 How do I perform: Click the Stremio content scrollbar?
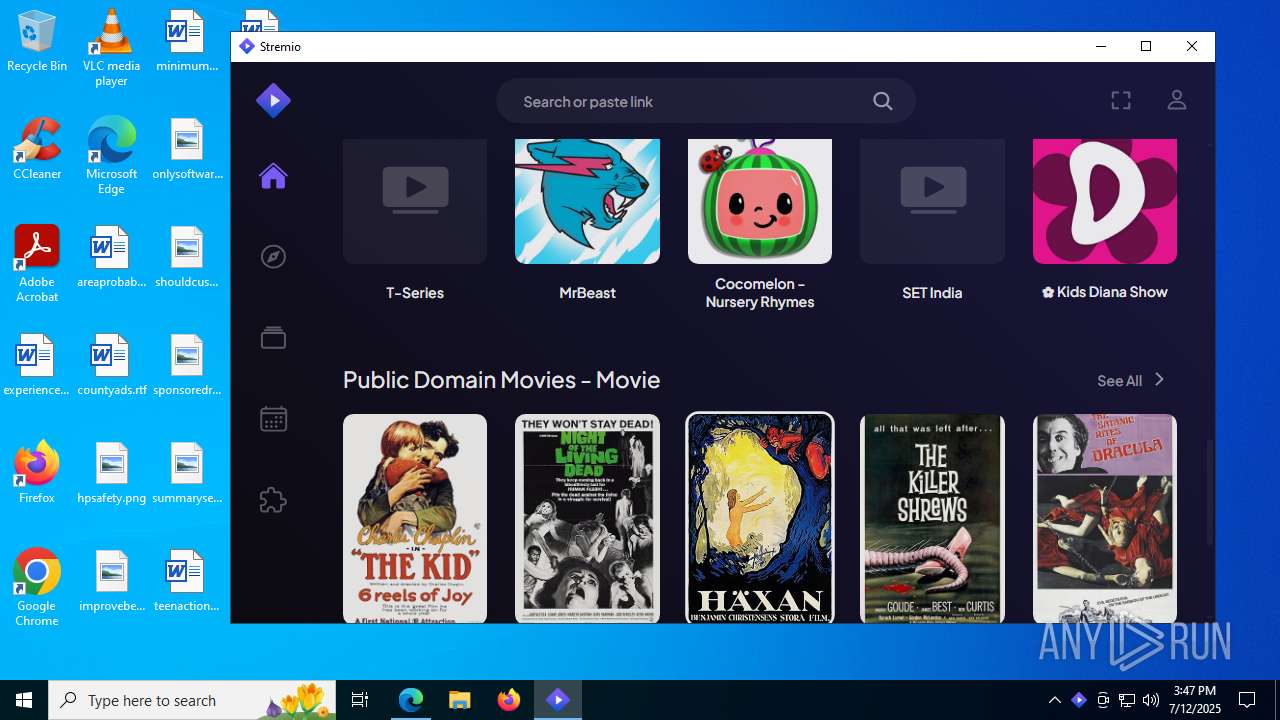coord(1208,492)
